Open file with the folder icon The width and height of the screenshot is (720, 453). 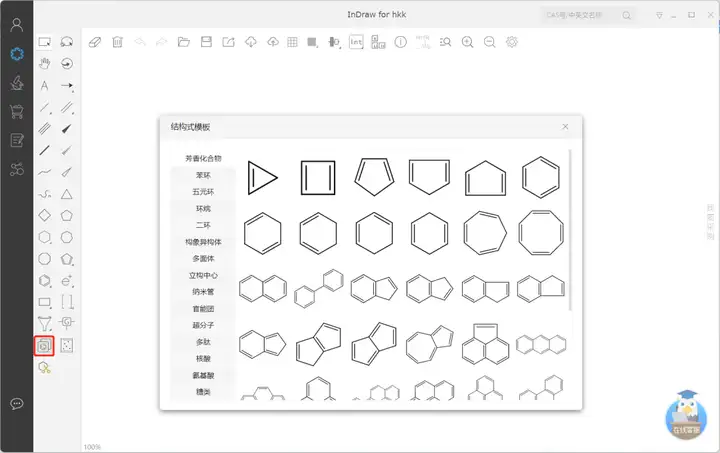pyautogui.click(x=184, y=42)
